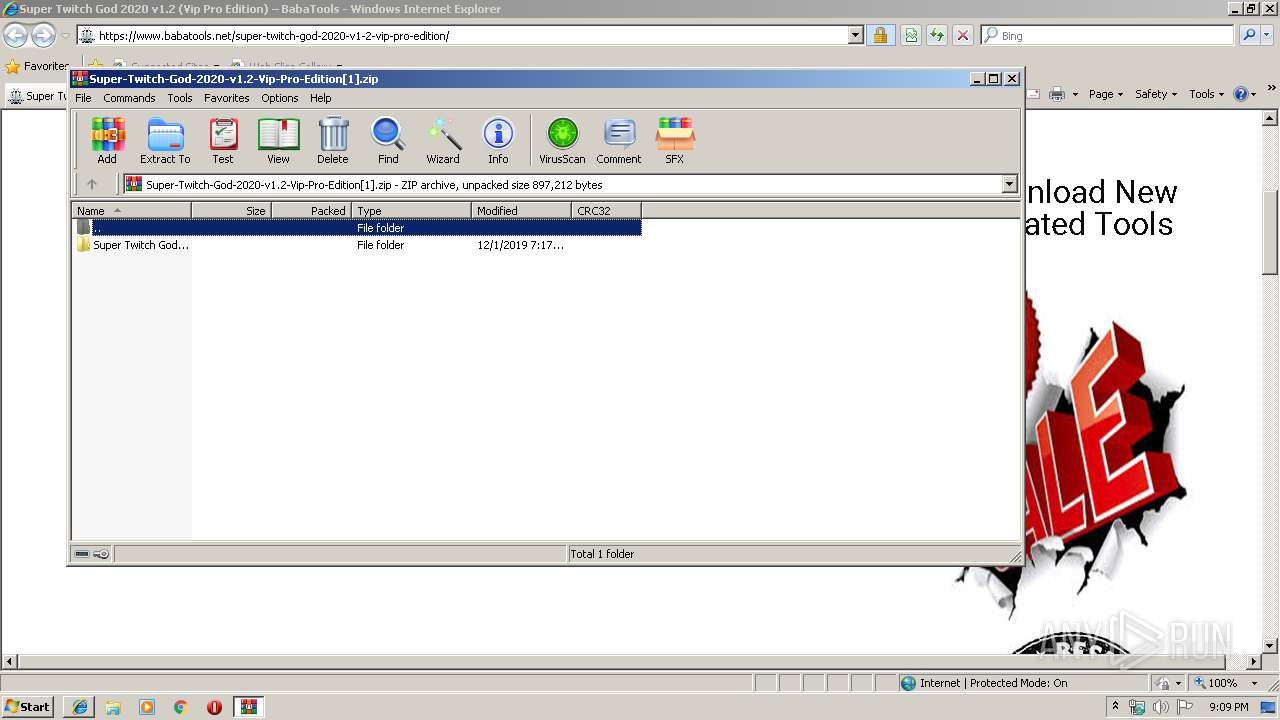Click the IE vertical scrollbar down arrow
This screenshot has width=1280, height=720.
(x=1271, y=646)
